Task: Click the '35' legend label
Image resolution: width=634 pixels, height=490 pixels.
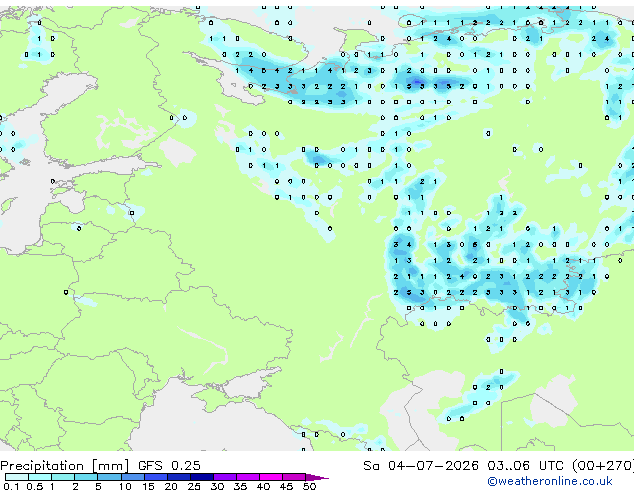Action: (240, 486)
